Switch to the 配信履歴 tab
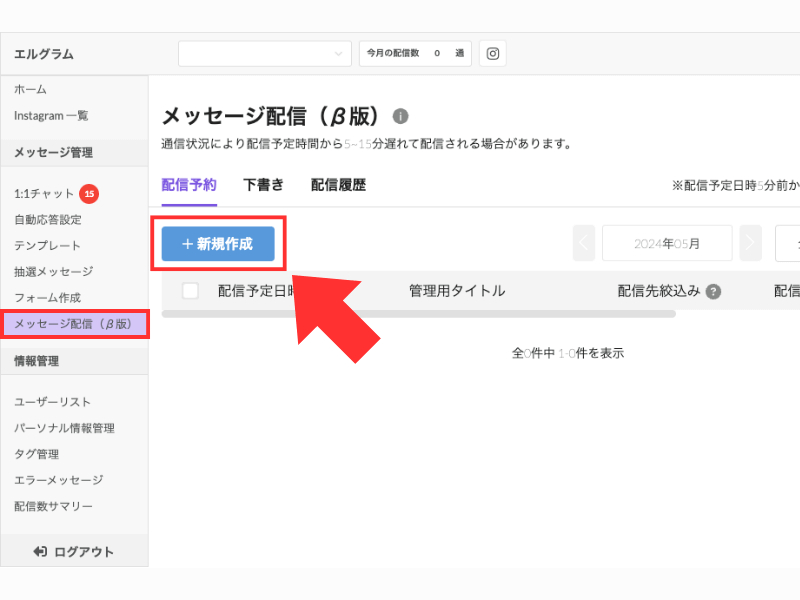This screenshot has width=800, height=600. point(338,185)
